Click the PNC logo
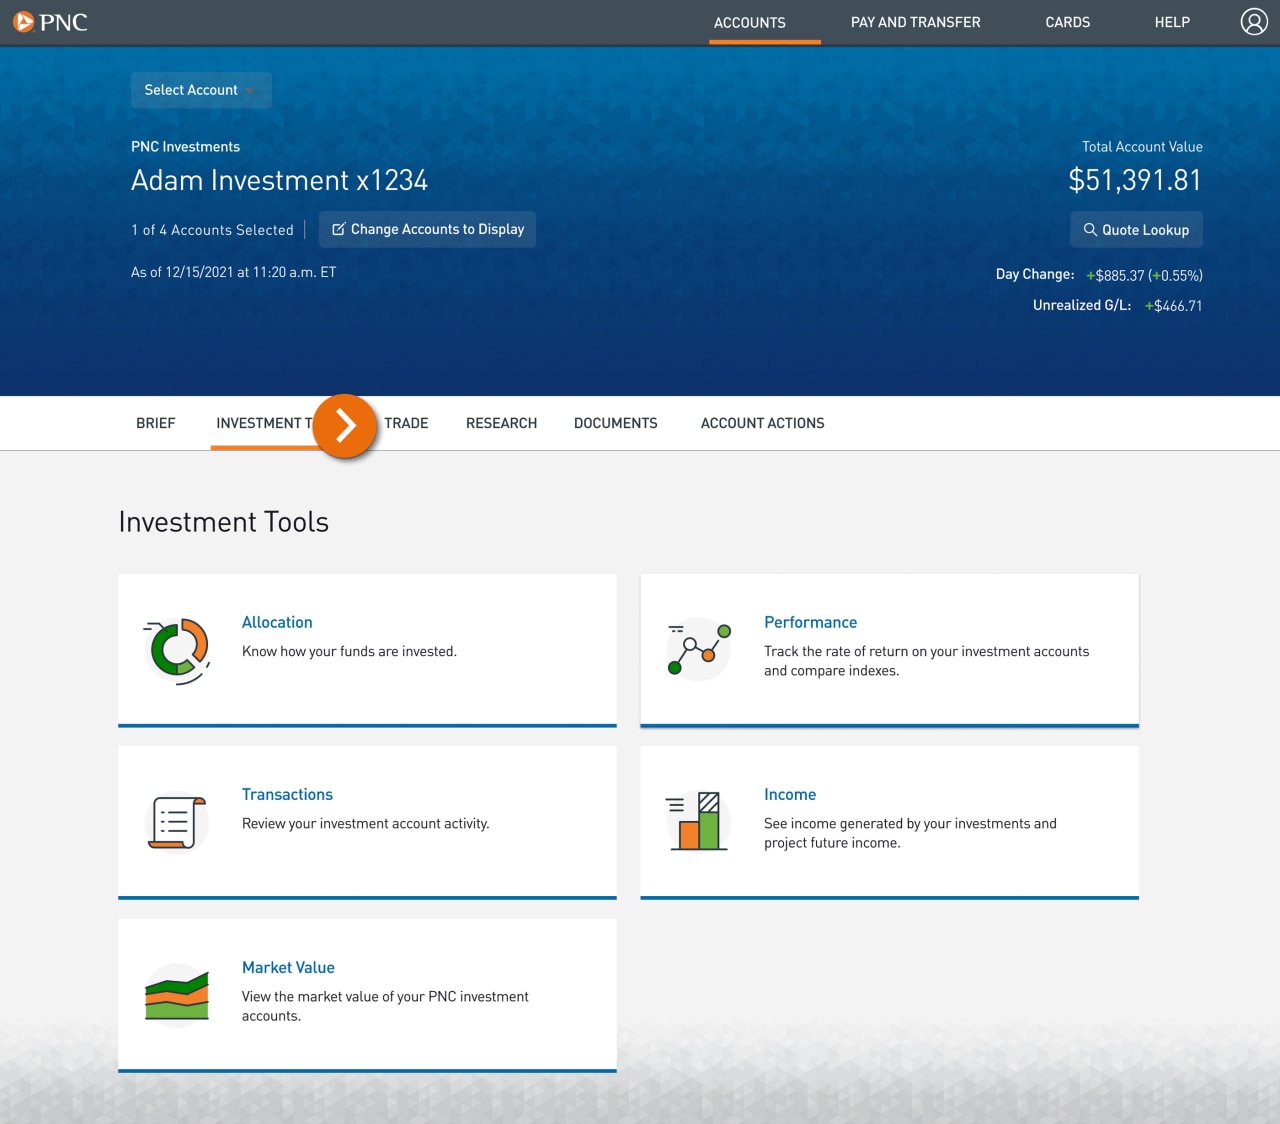 click(50, 22)
